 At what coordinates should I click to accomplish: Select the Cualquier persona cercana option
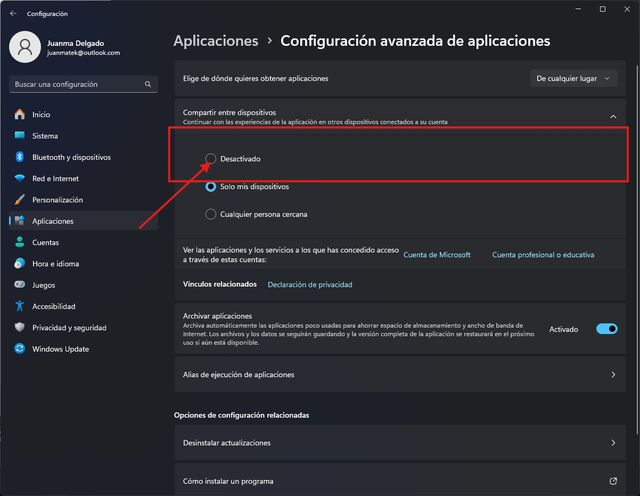point(210,214)
